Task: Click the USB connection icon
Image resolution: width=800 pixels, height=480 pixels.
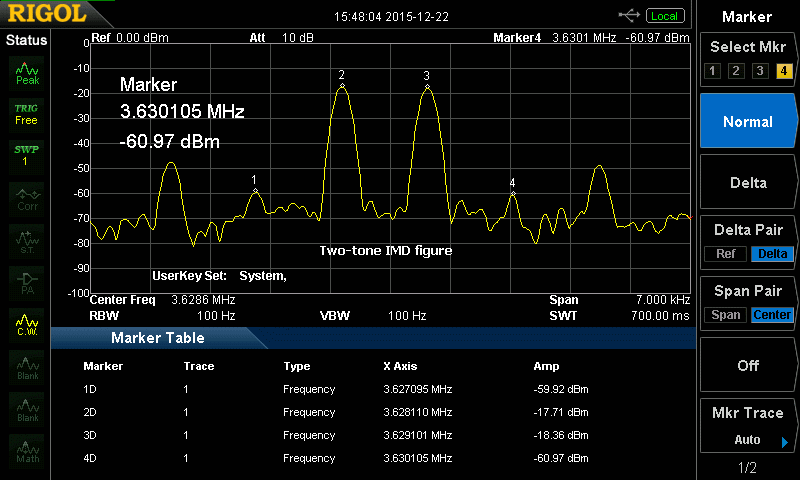Action: click(x=630, y=15)
